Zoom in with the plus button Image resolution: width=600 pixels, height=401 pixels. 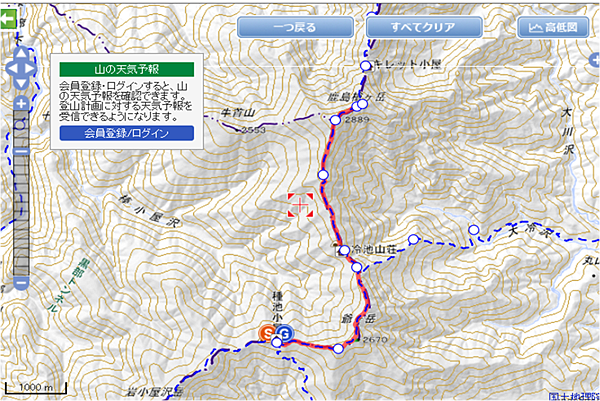click(x=21, y=103)
